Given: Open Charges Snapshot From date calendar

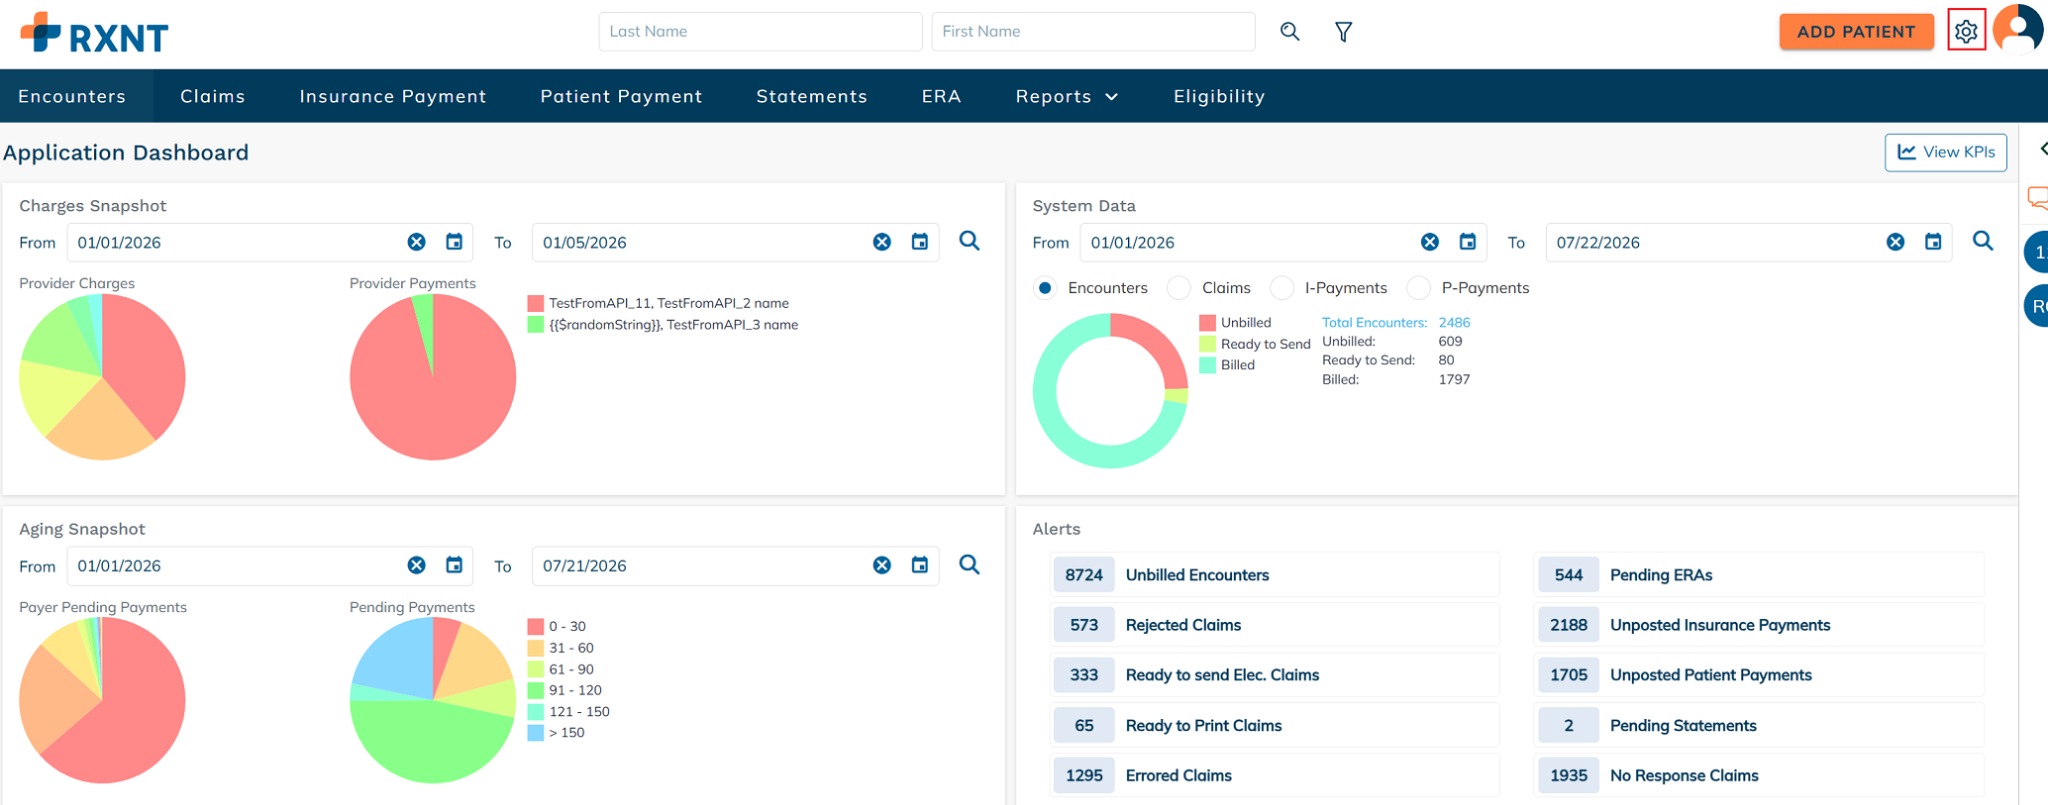Looking at the screenshot, I should pos(454,242).
